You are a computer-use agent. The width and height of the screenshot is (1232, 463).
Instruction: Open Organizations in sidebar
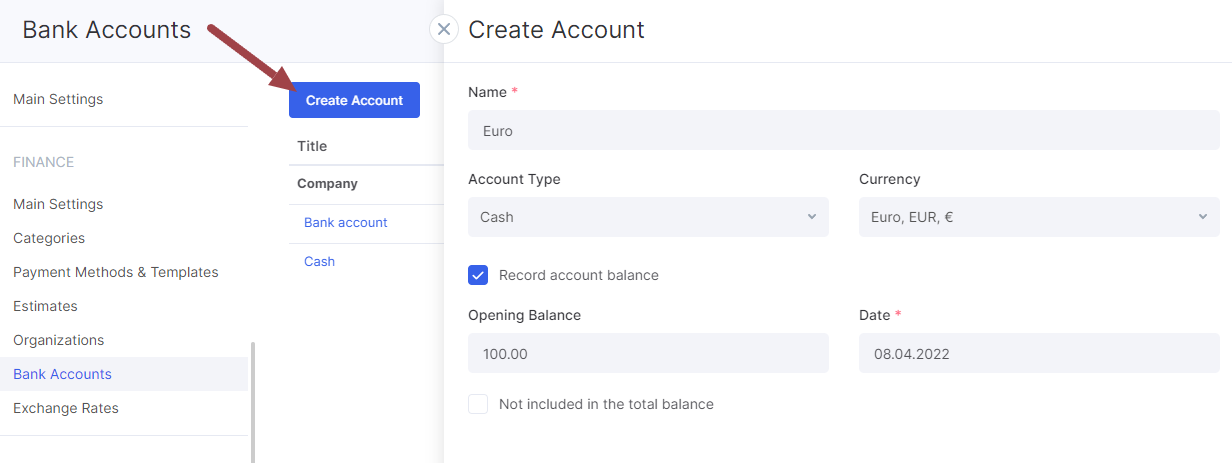click(59, 340)
